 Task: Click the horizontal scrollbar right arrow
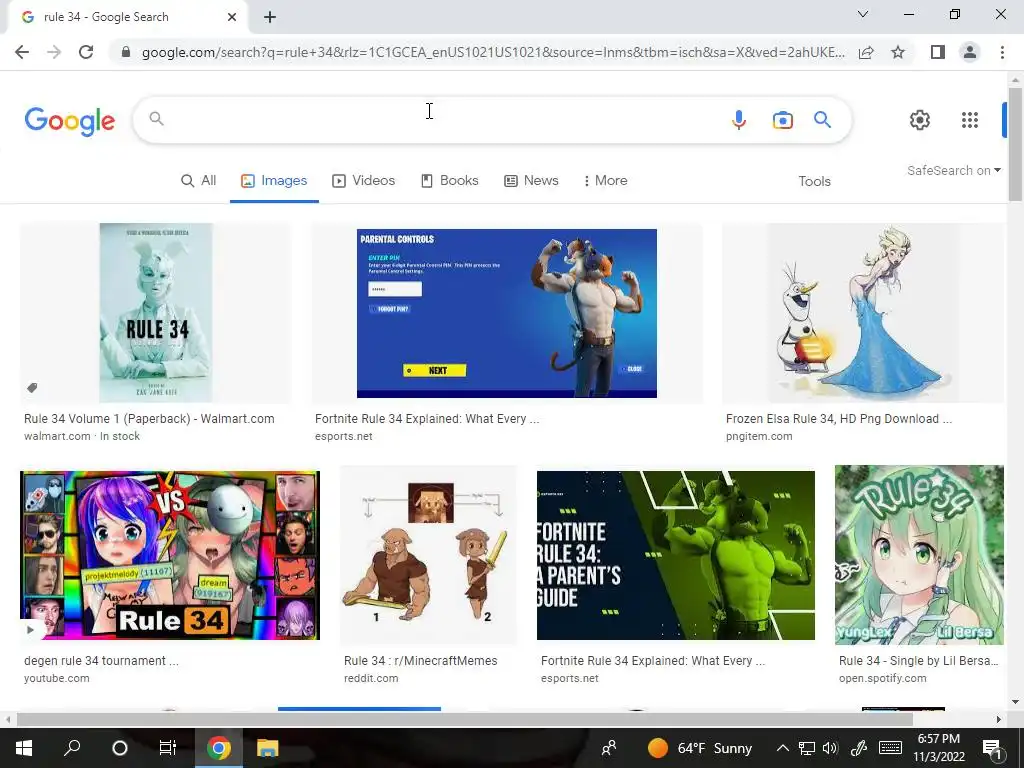point(999,720)
